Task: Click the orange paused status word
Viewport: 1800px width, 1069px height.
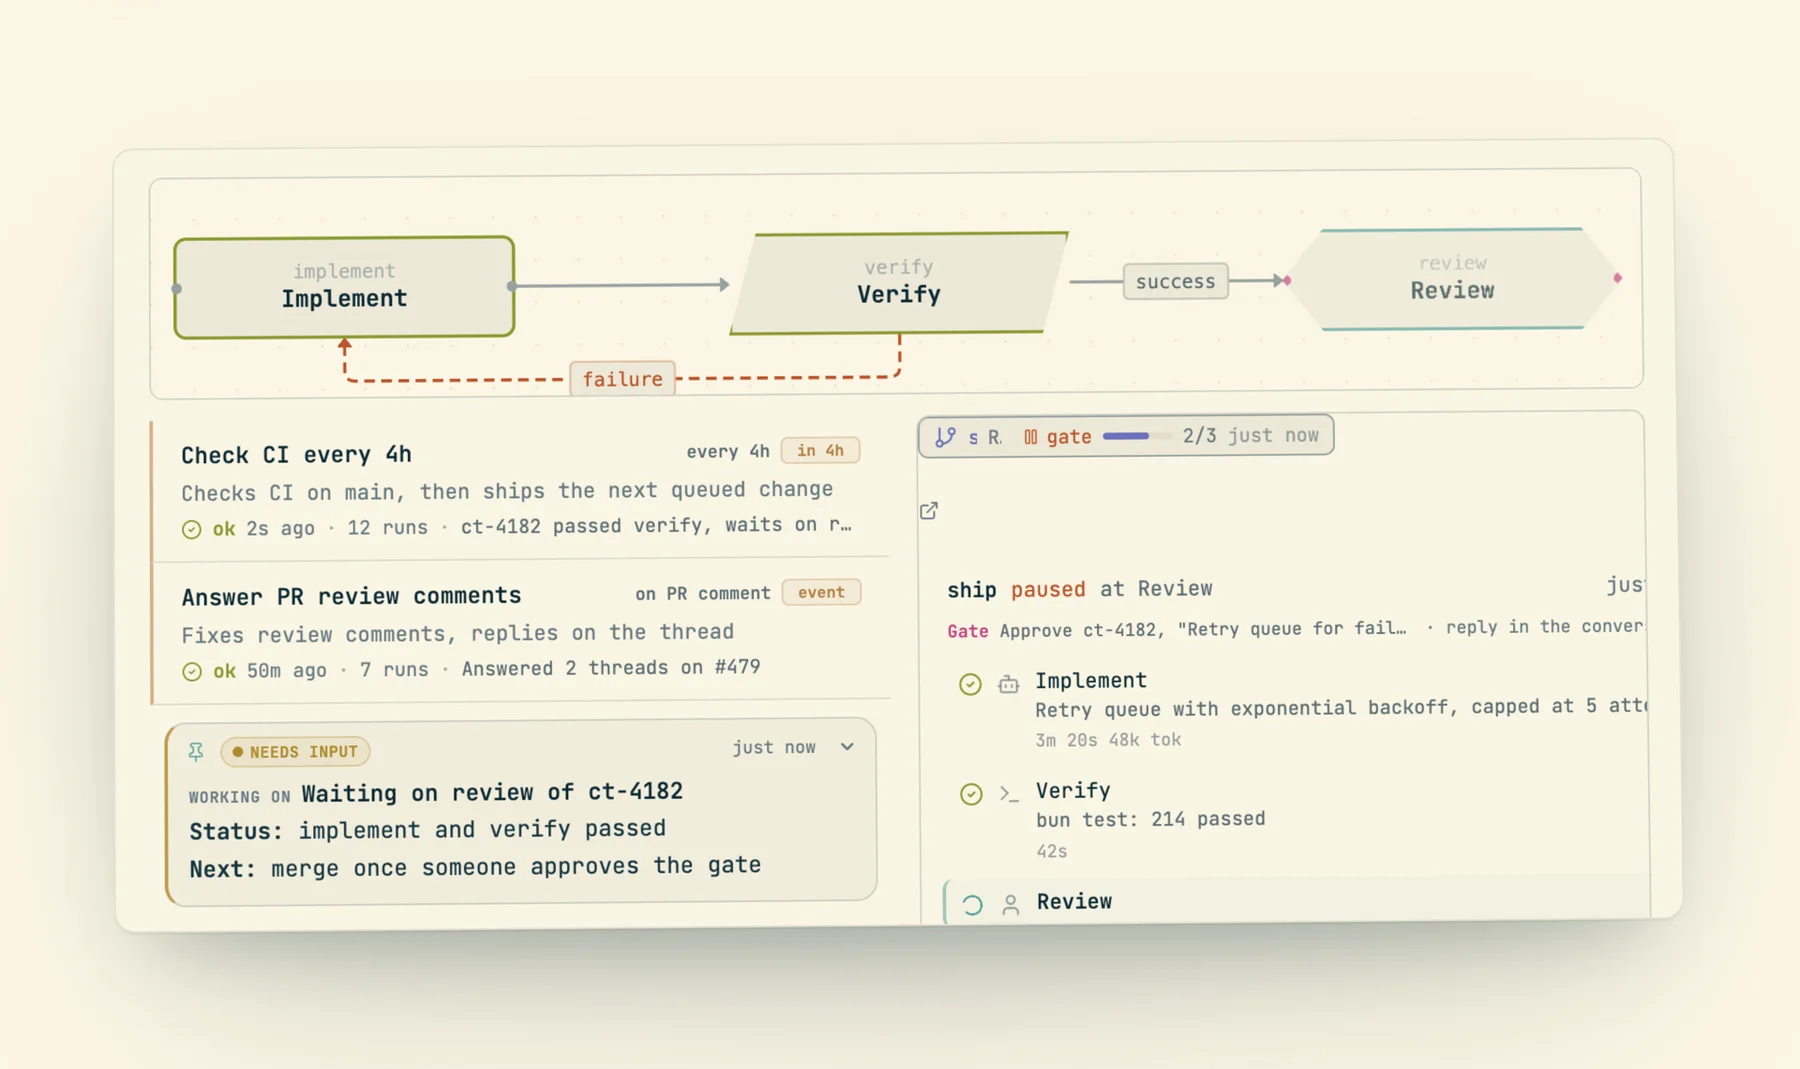Action: tap(1047, 589)
